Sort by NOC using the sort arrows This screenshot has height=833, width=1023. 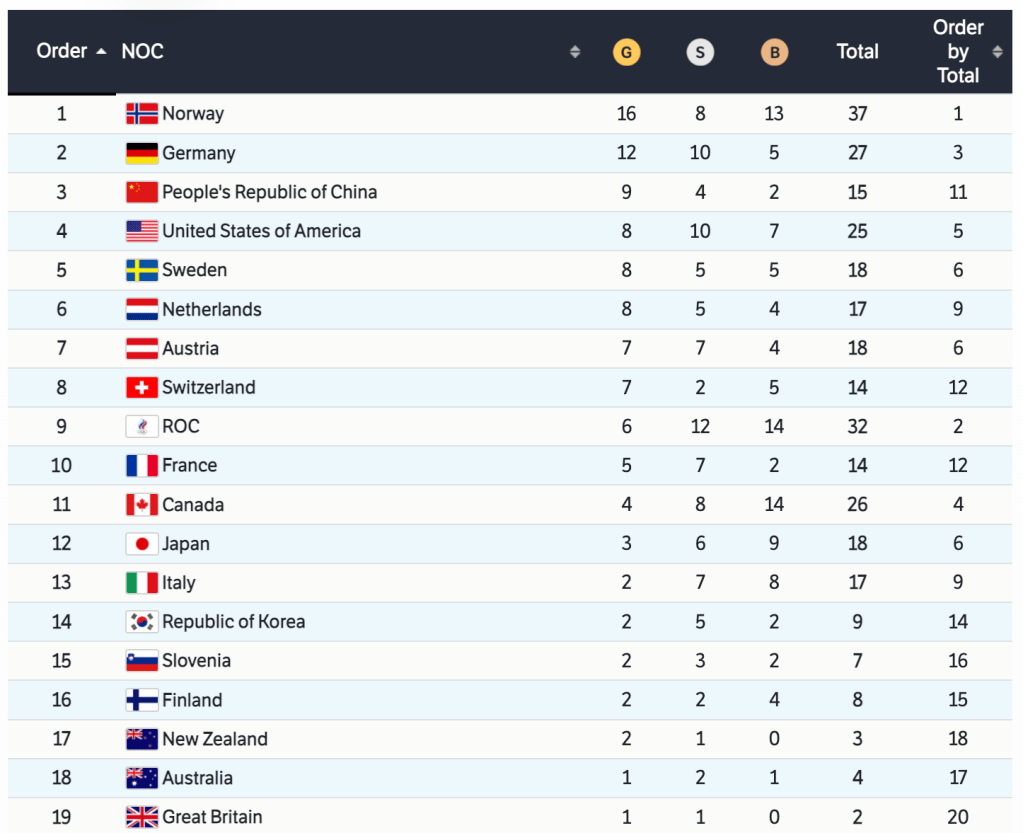click(575, 52)
